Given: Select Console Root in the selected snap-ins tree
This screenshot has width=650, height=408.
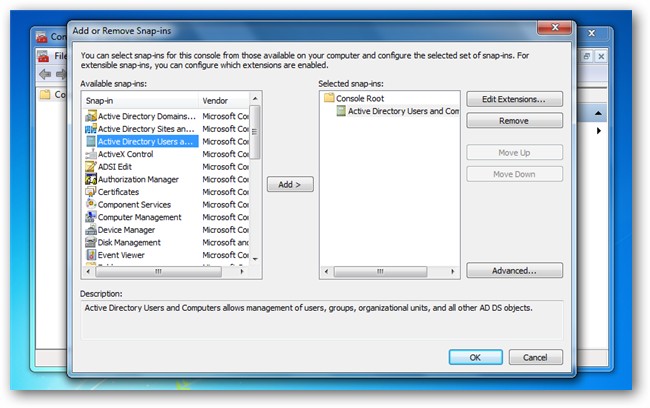Looking at the screenshot, I should pyautogui.click(x=360, y=98).
